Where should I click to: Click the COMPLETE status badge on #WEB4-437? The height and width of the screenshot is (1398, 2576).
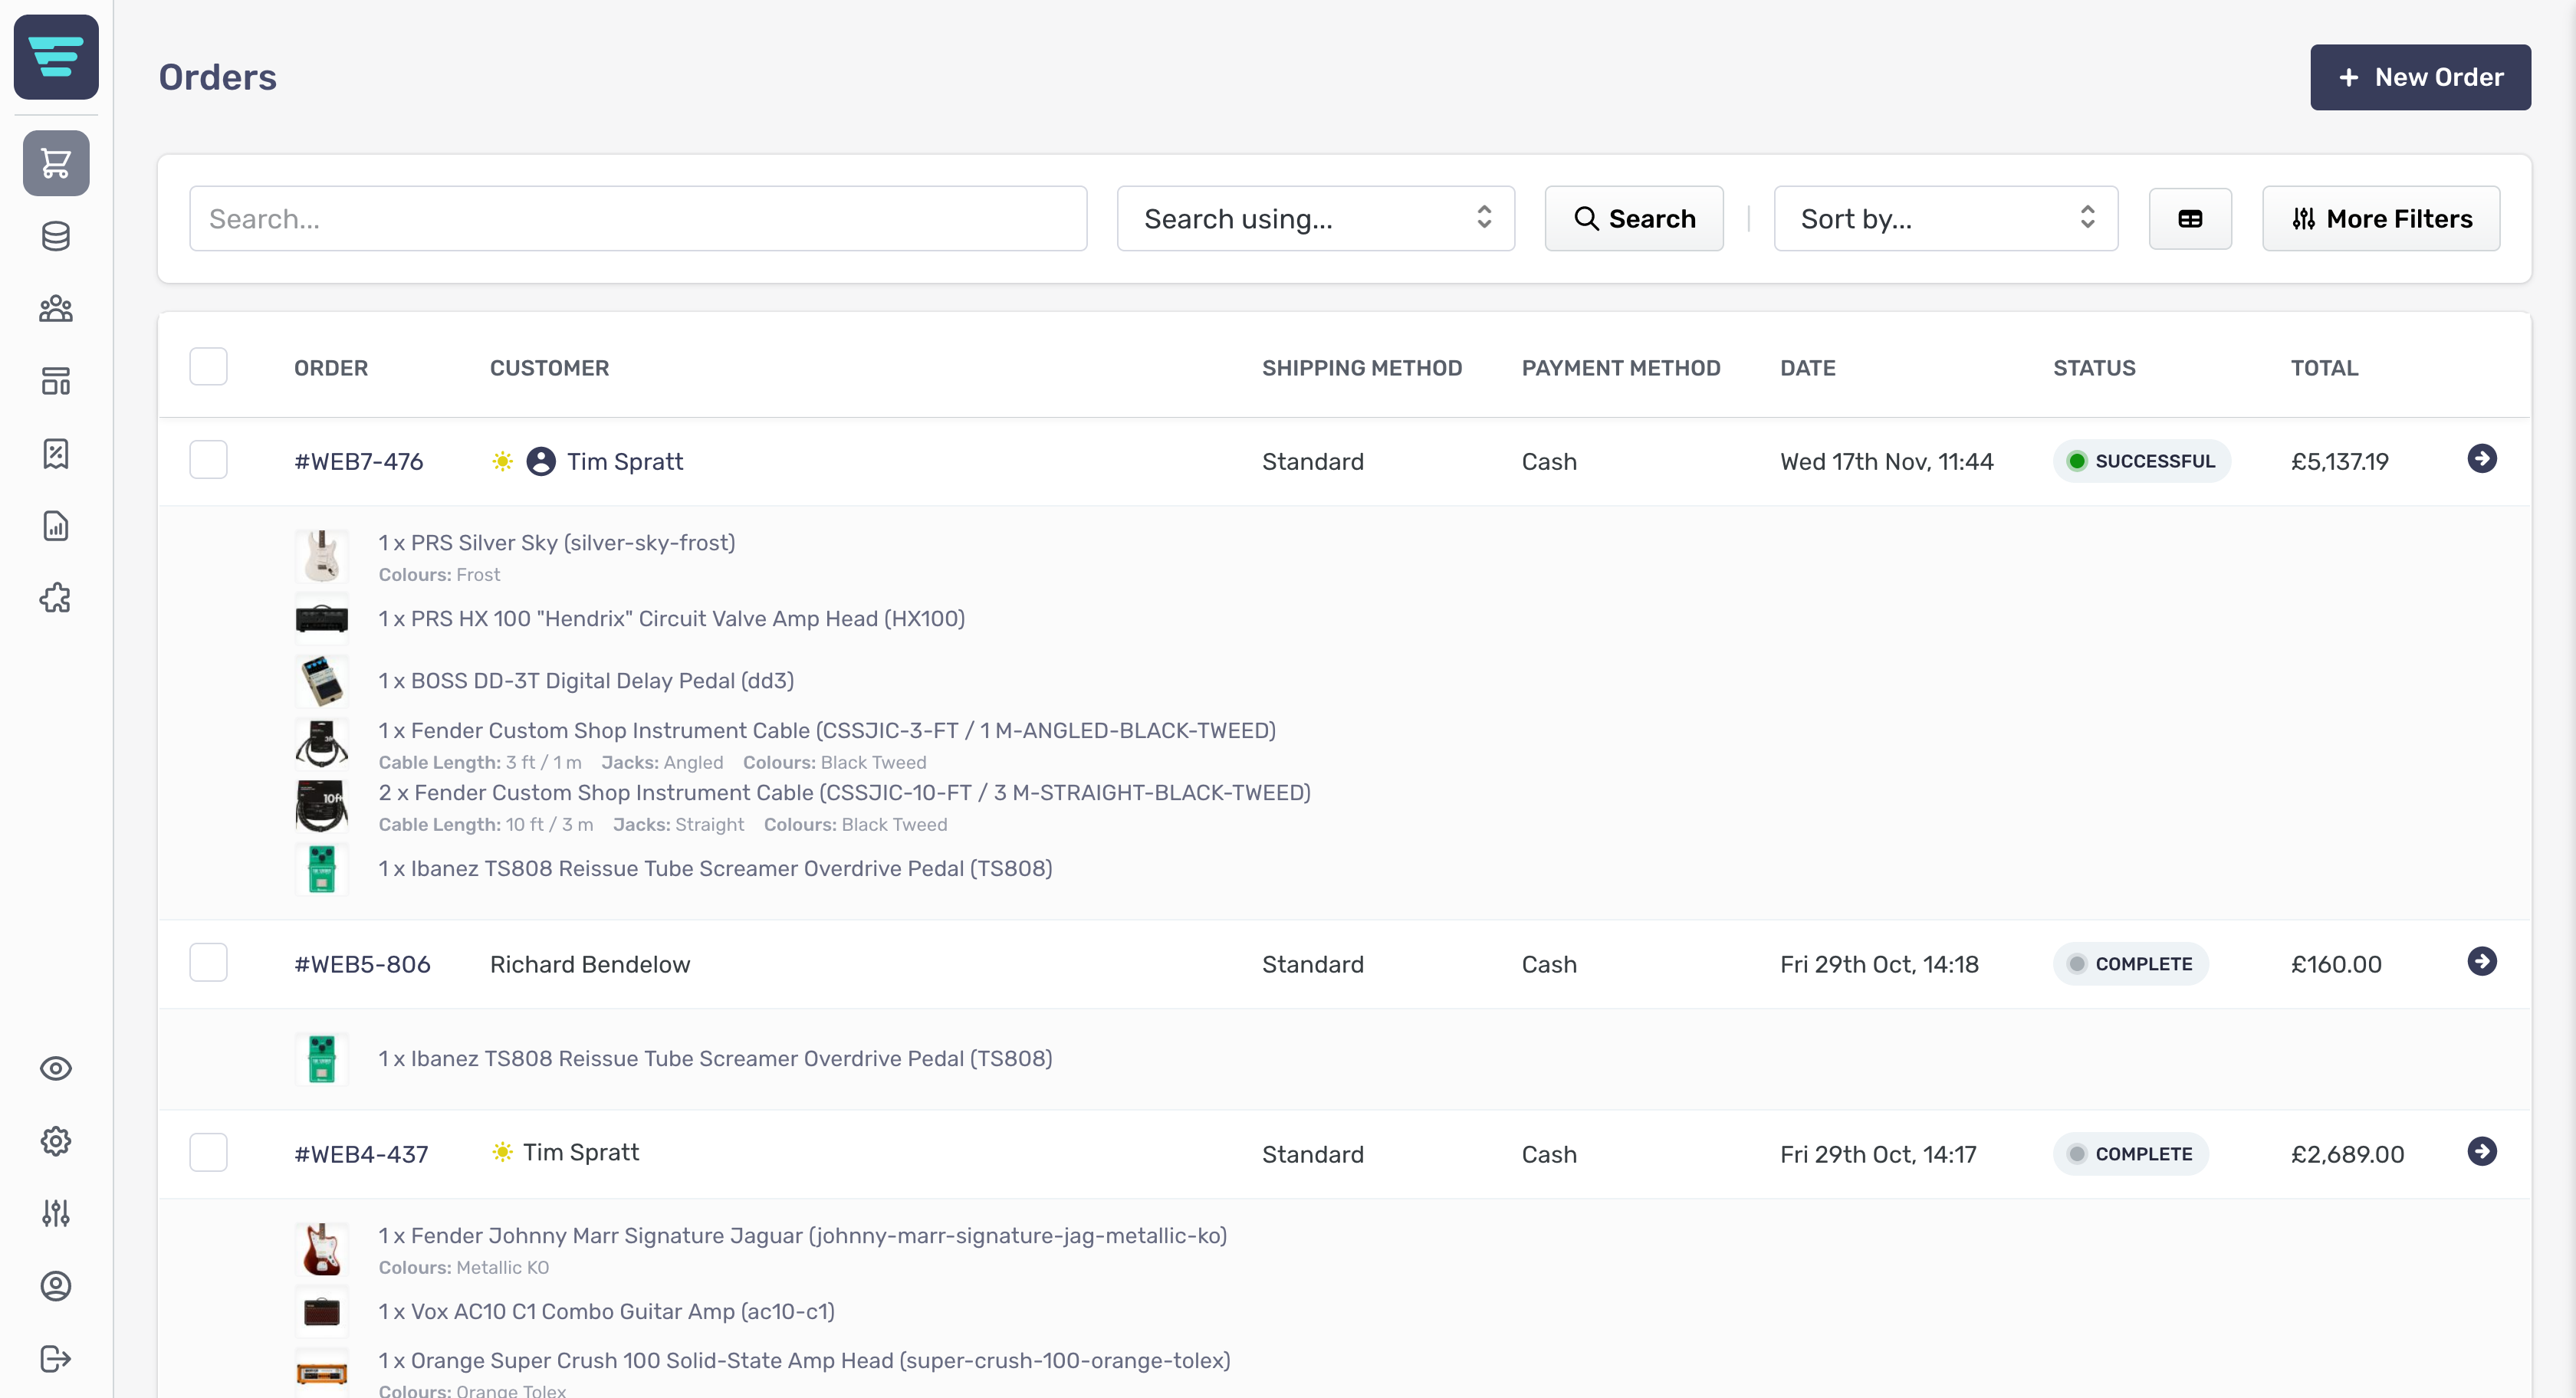tap(2131, 1154)
